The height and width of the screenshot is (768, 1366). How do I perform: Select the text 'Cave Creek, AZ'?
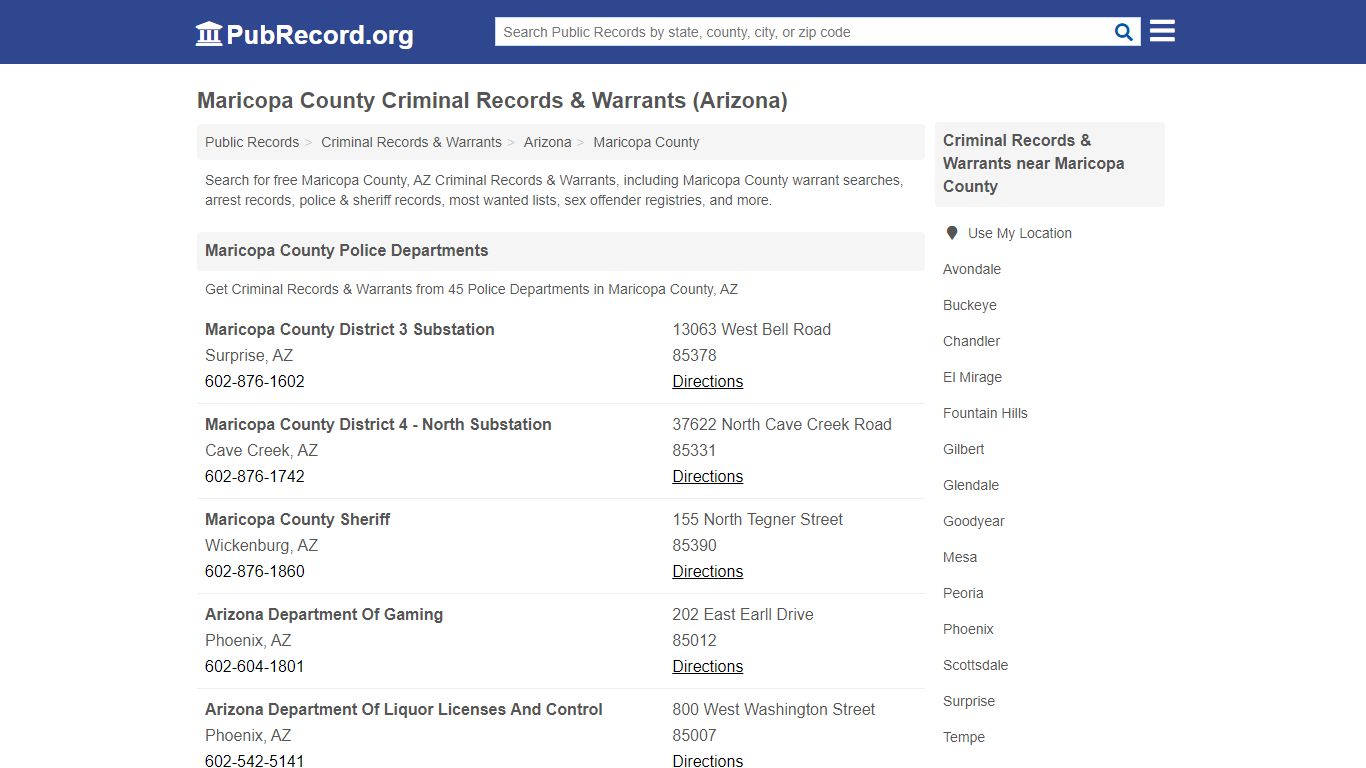[x=261, y=450]
